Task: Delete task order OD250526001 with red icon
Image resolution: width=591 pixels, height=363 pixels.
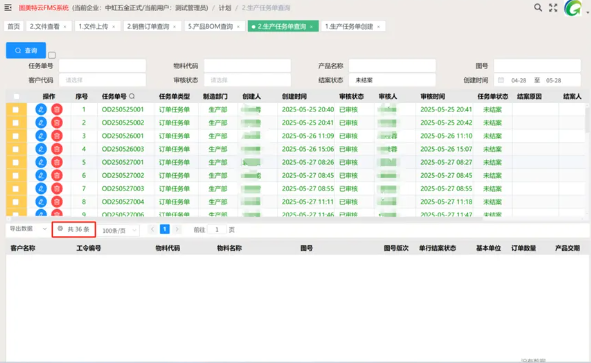Action: tap(57, 136)
